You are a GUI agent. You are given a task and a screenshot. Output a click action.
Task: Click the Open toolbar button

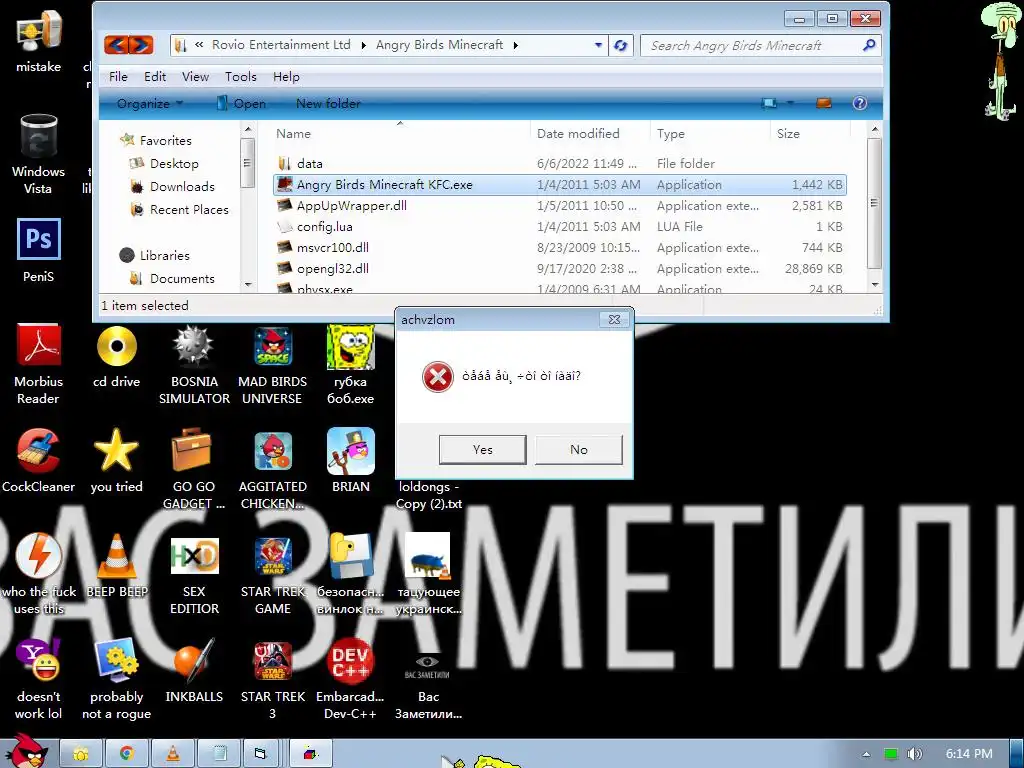(x=241, y=104)
